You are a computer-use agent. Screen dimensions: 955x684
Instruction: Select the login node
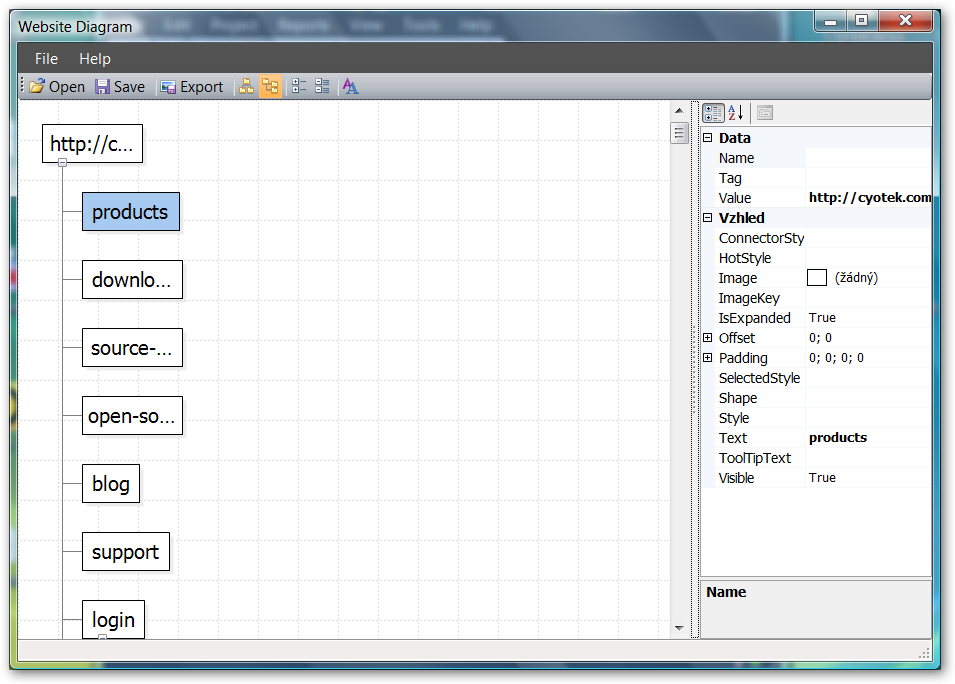coord(113,619)
